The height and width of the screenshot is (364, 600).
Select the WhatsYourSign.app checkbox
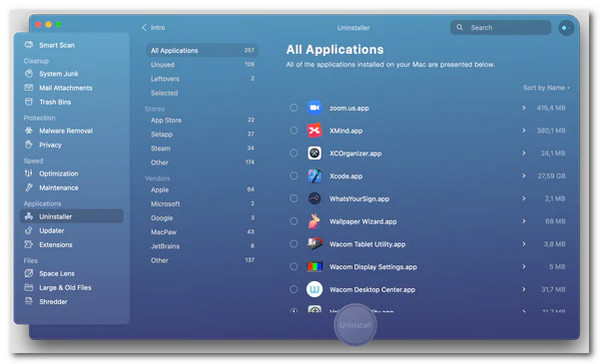coord(293,199)
